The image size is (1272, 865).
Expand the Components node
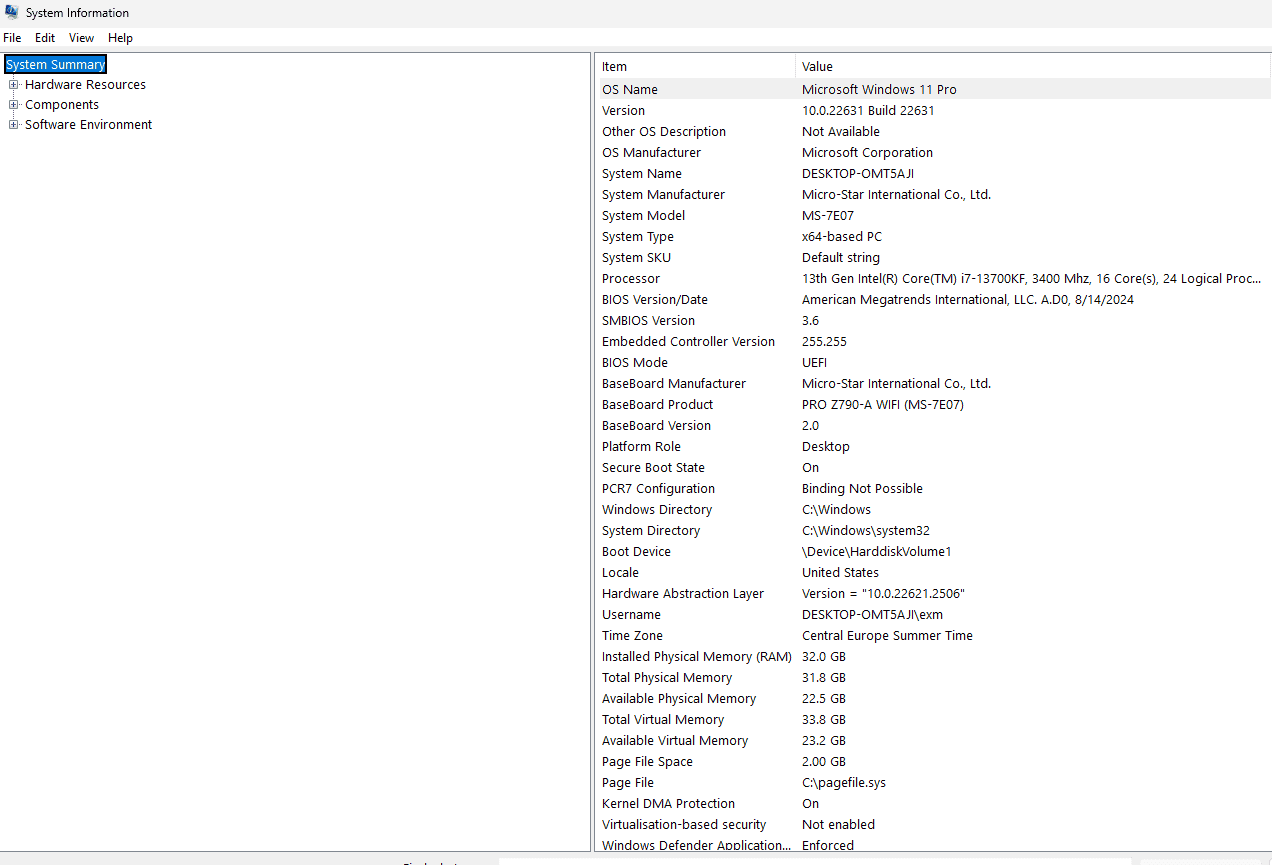(14, 105)
